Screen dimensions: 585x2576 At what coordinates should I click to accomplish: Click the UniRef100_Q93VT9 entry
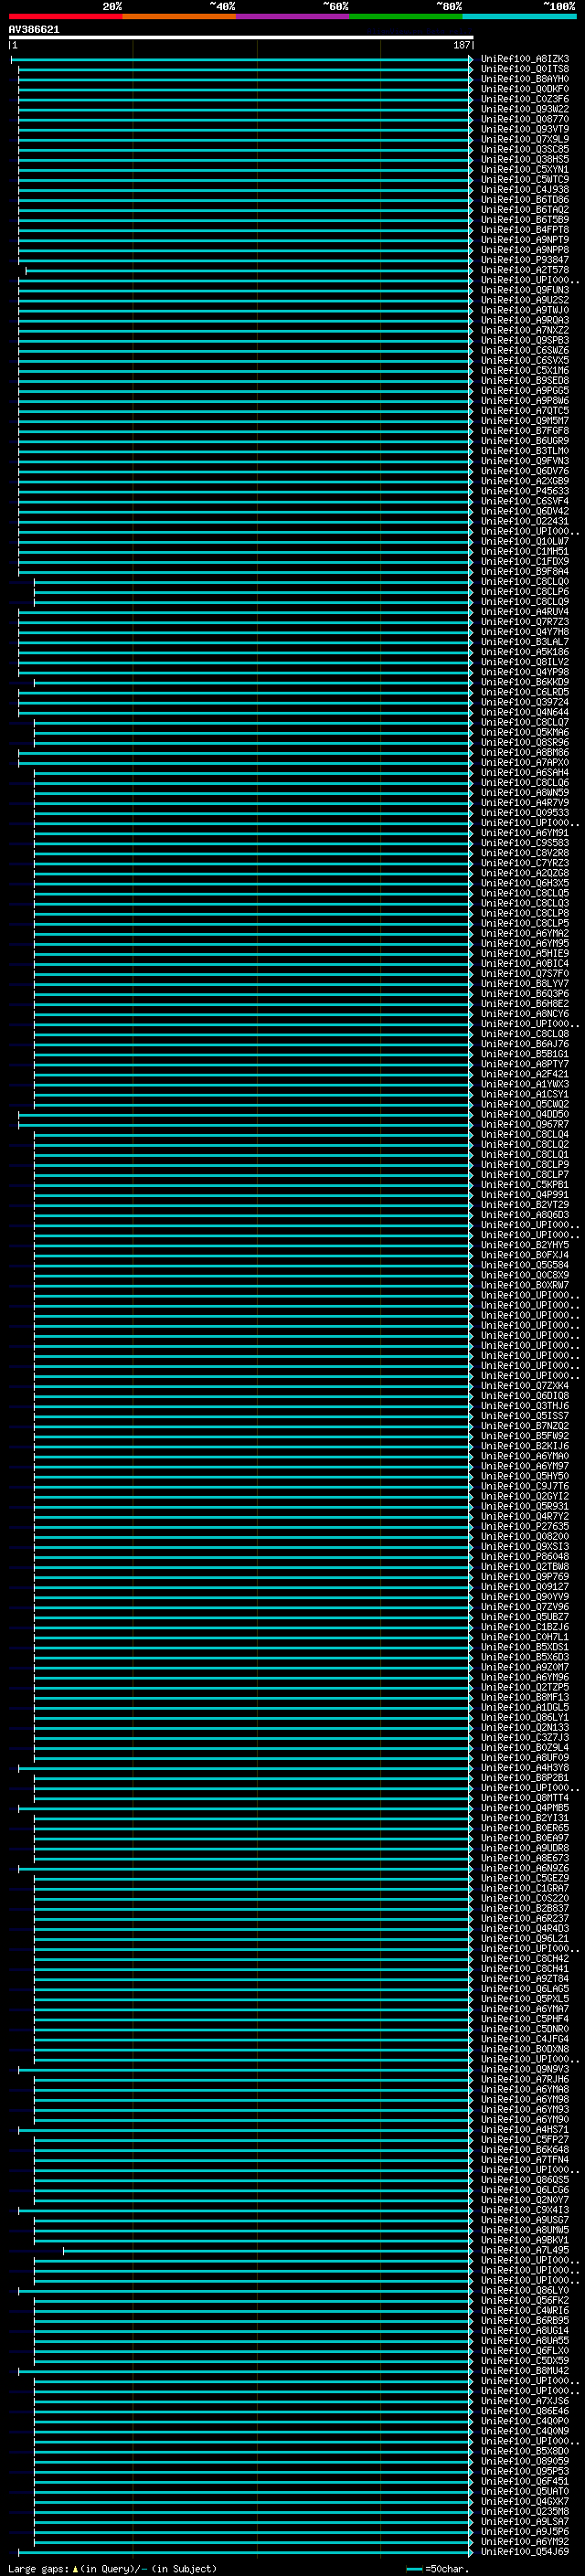[x=525, y=129]
